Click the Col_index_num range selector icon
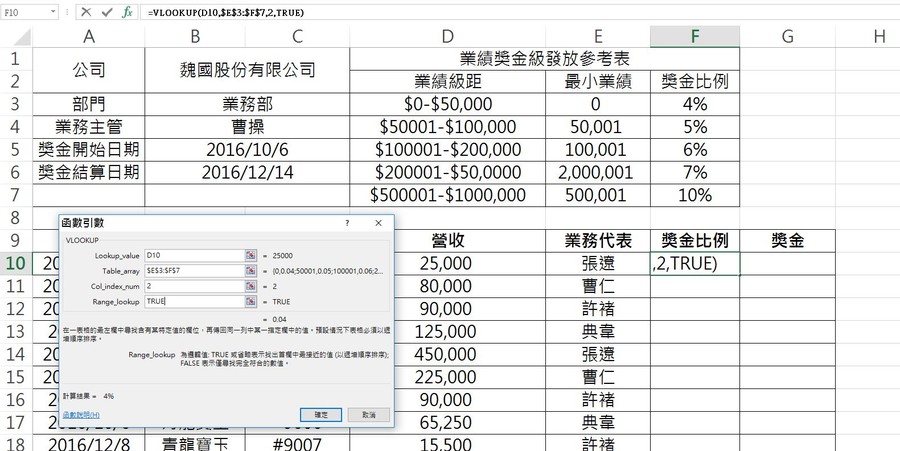The width and height of the screenshot is (900, 451). point(251,286)
